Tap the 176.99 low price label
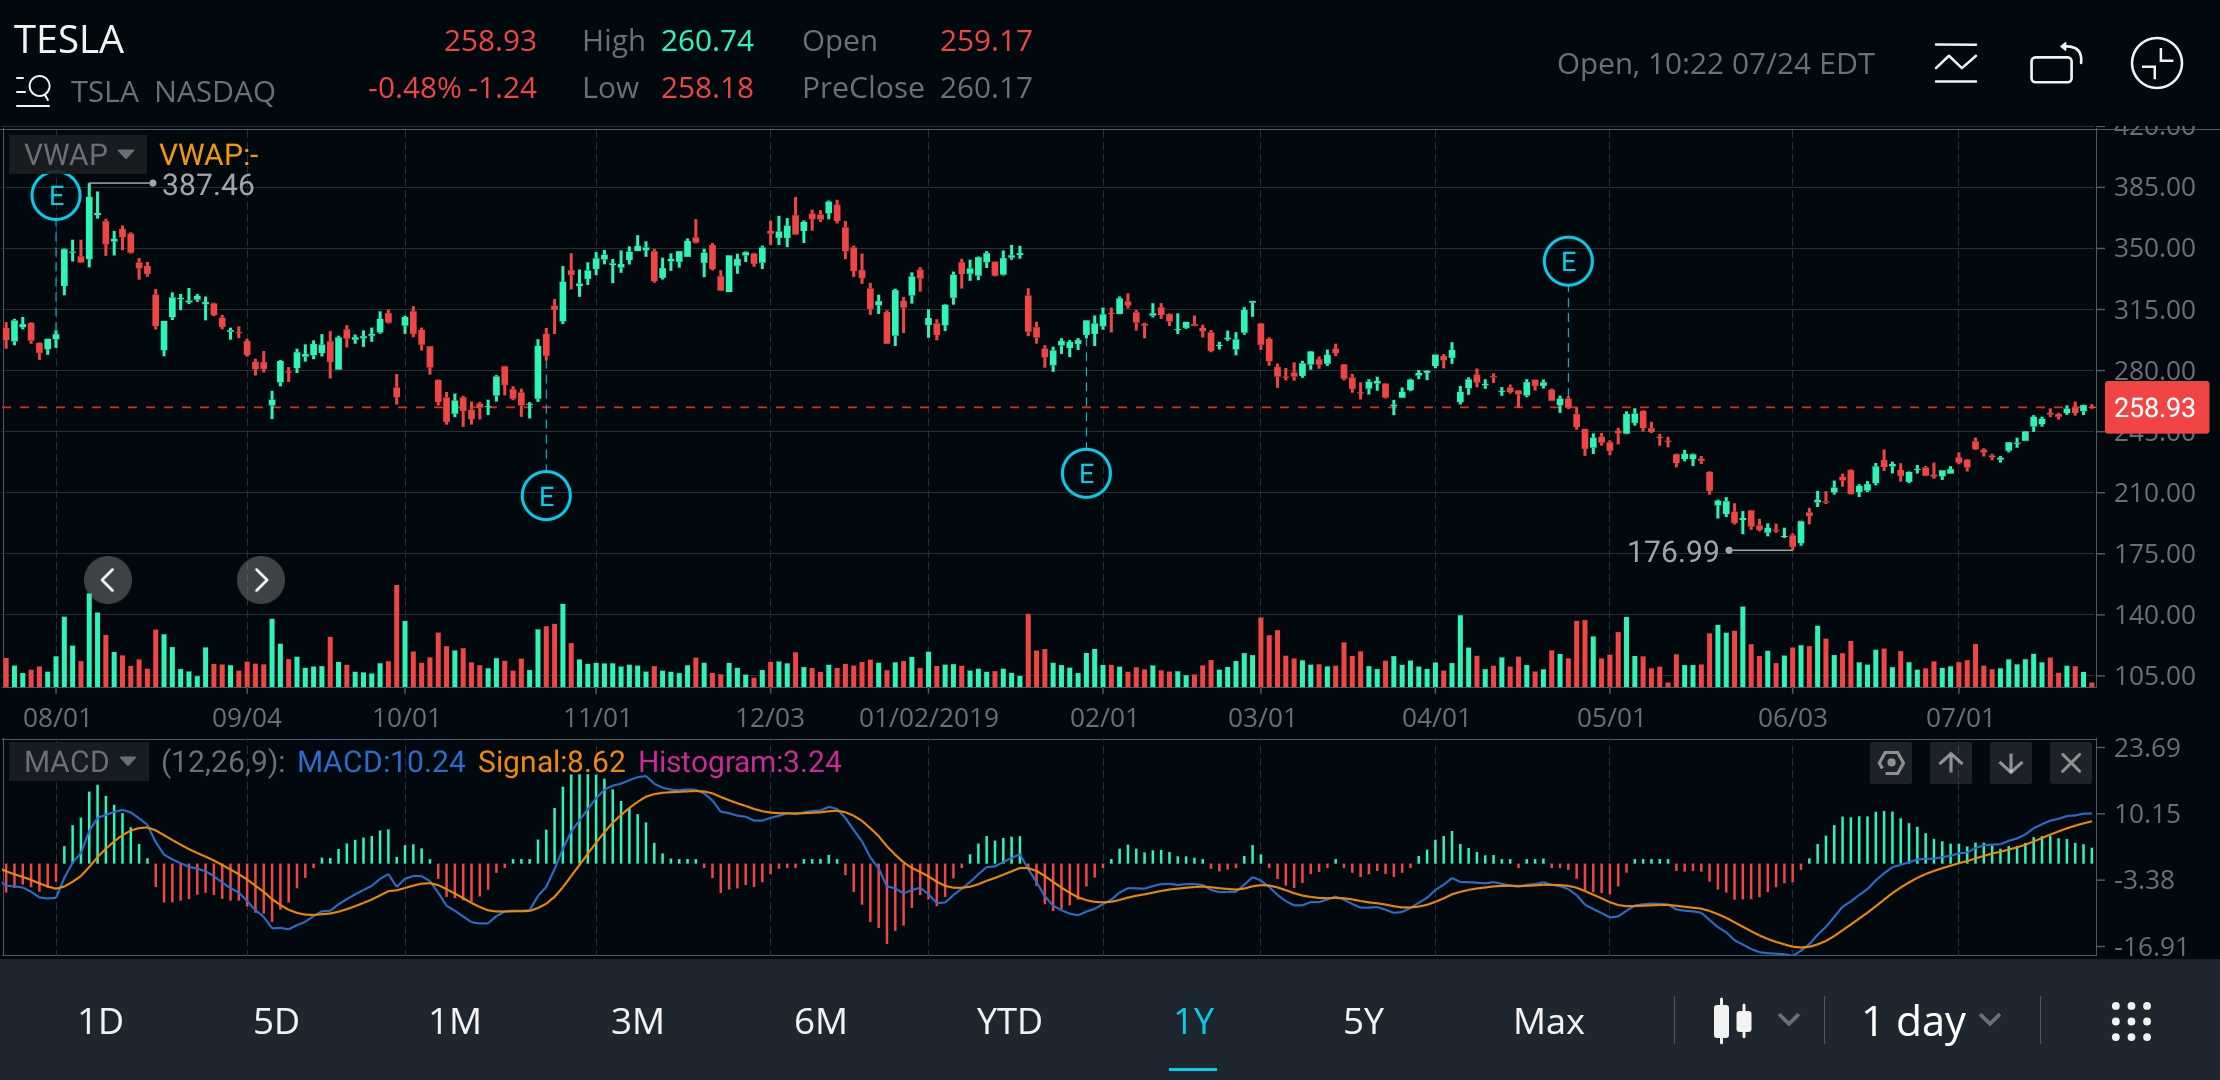Screen dimensions: 2220x1080 point(1673,551)
